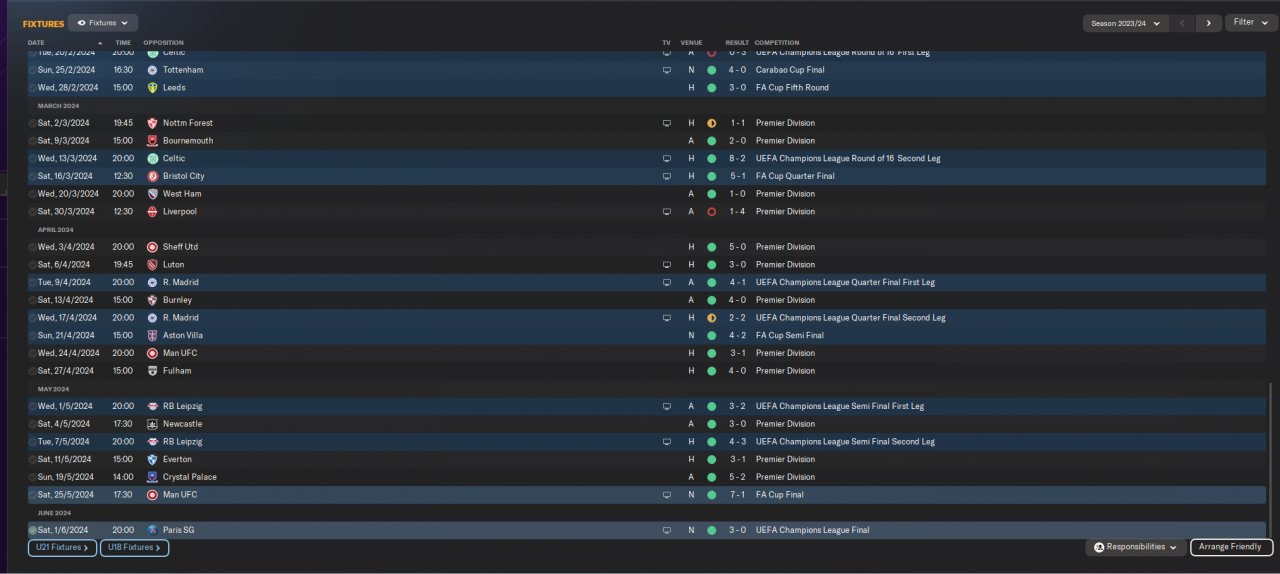Click the FA Cup Semi Final competition text
1280x574 pixels.
click(790, 335)
